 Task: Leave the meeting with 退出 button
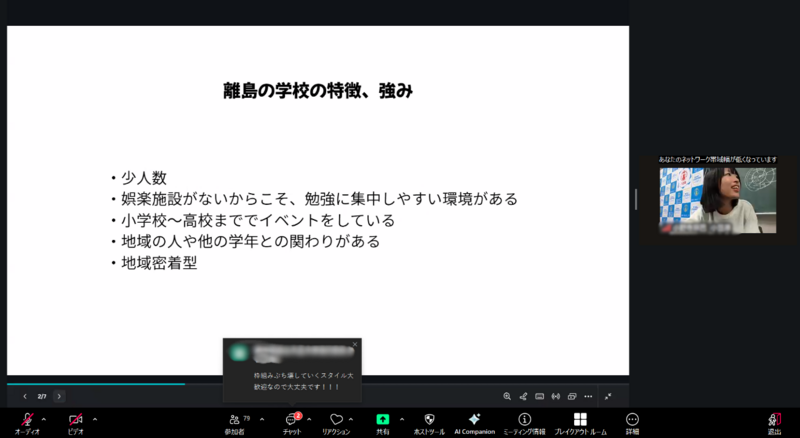tap(774, 420)
